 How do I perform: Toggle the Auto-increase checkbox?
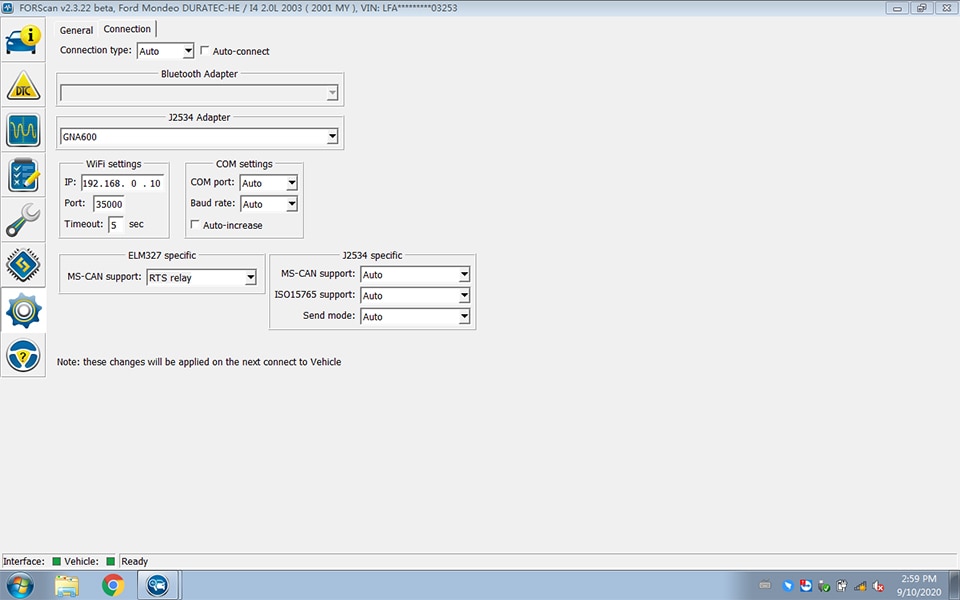195,225
